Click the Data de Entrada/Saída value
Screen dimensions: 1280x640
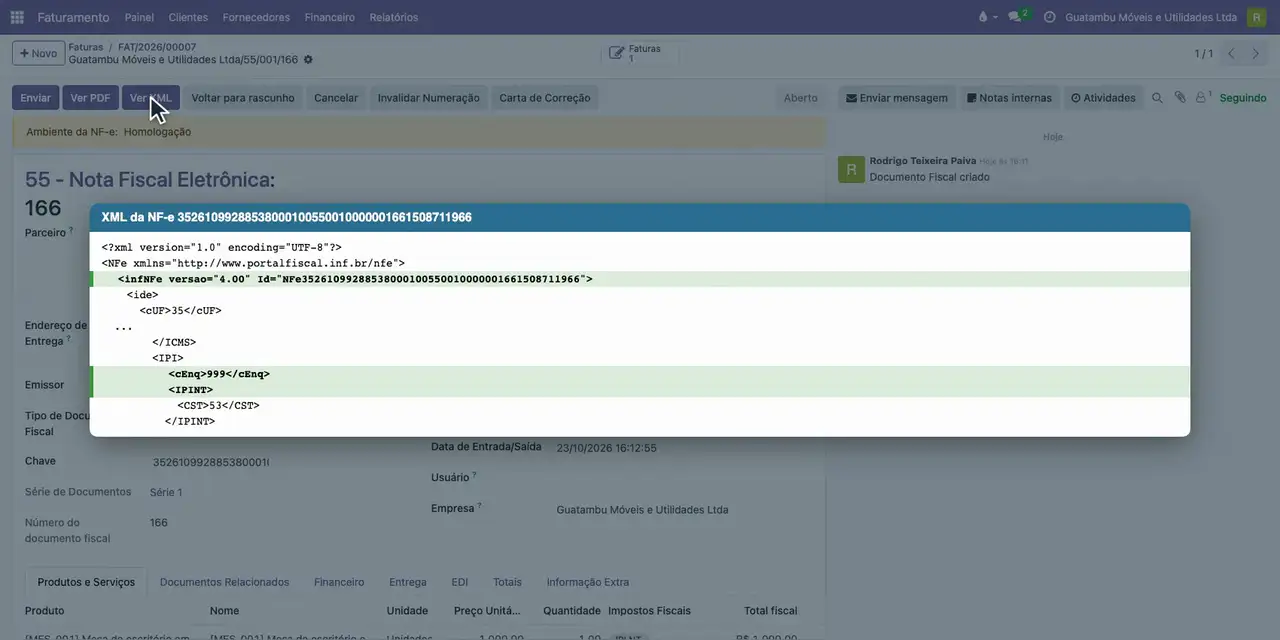tap(606, 448)
